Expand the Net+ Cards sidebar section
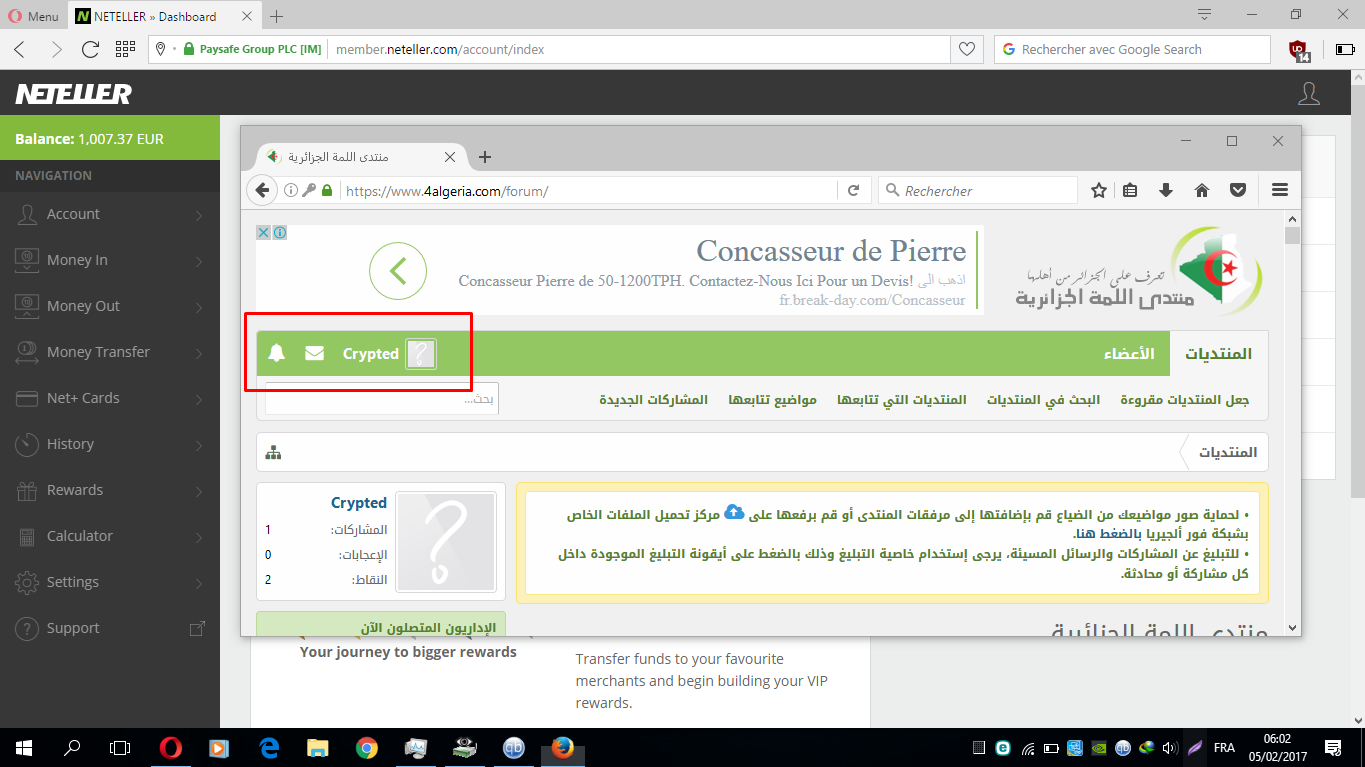This screenshot has width=1365, height=767. click(x=109, y=398)
